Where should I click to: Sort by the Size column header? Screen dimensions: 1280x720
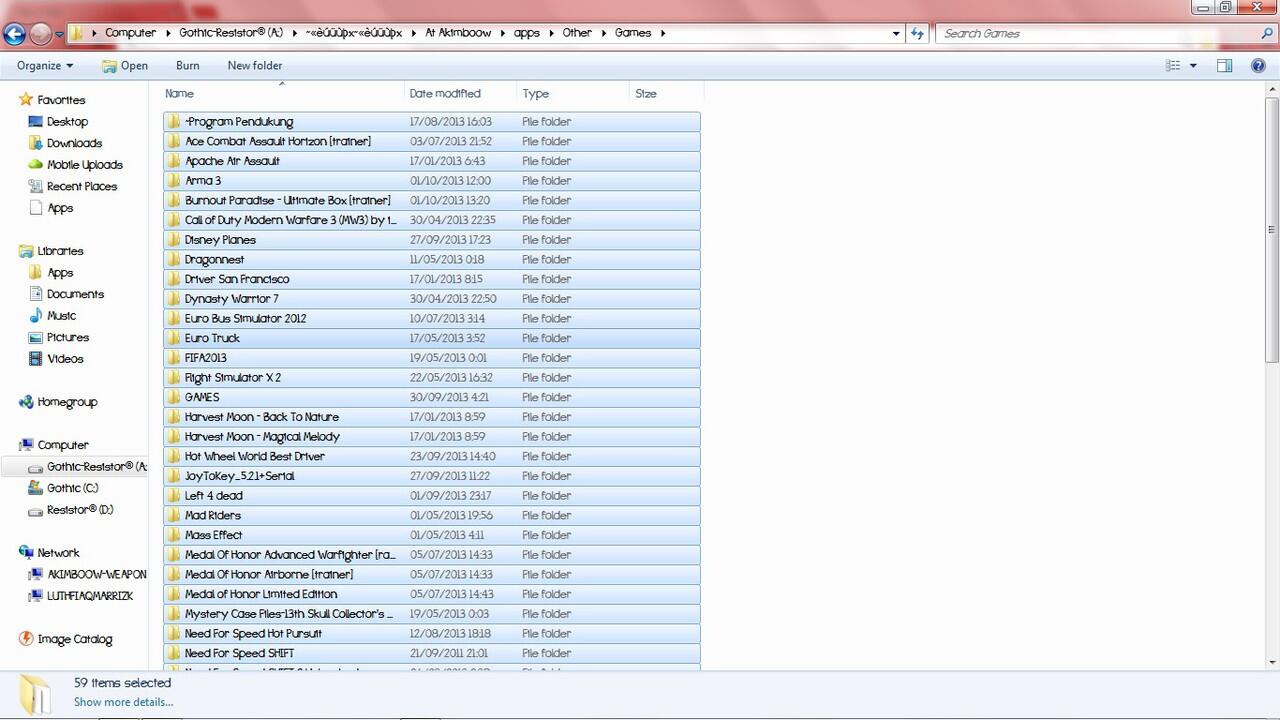pyautogui.click(x=667, y=94)
